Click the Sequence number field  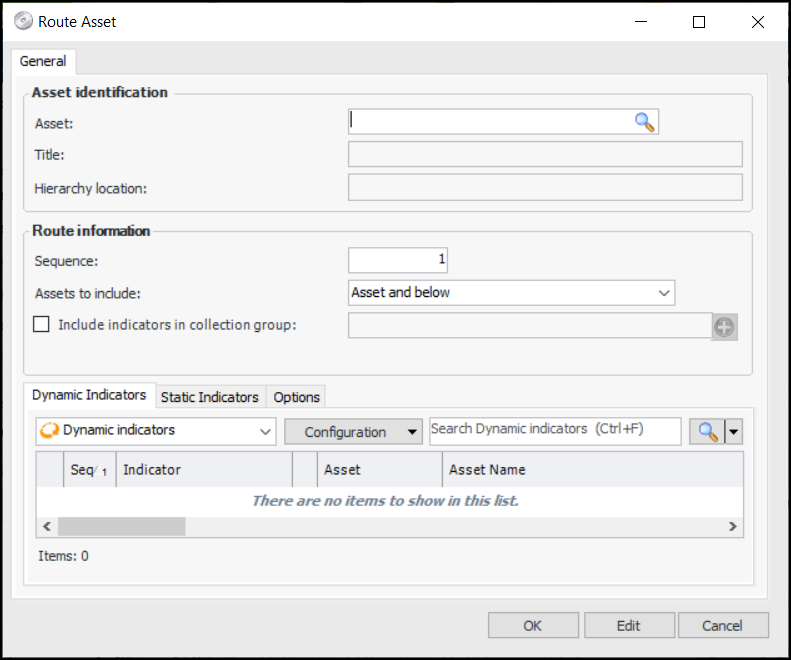397,260
